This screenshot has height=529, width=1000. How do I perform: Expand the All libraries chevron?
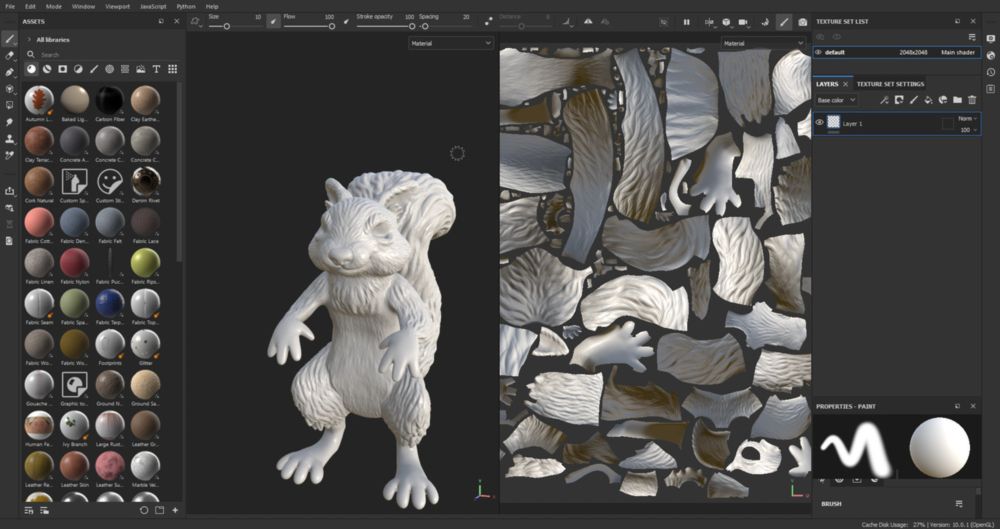[x=29, y=40]
